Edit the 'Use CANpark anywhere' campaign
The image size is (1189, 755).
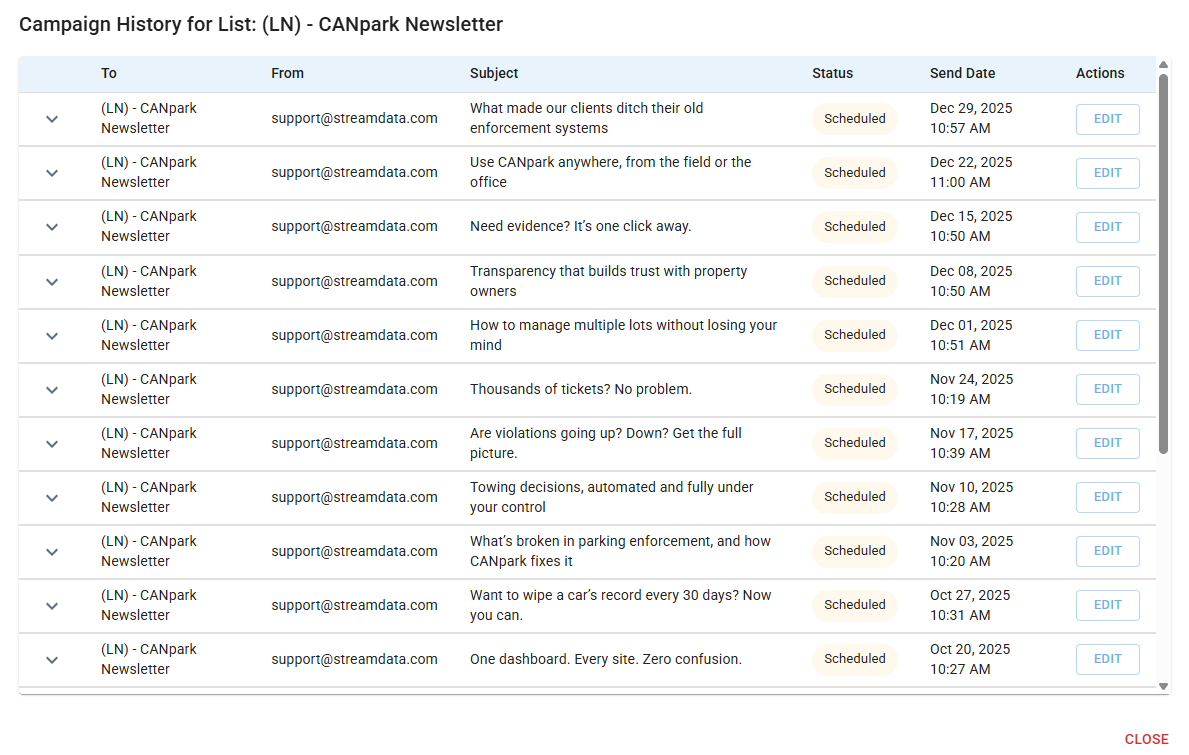pyautogui.click(x=1107, y=173)
